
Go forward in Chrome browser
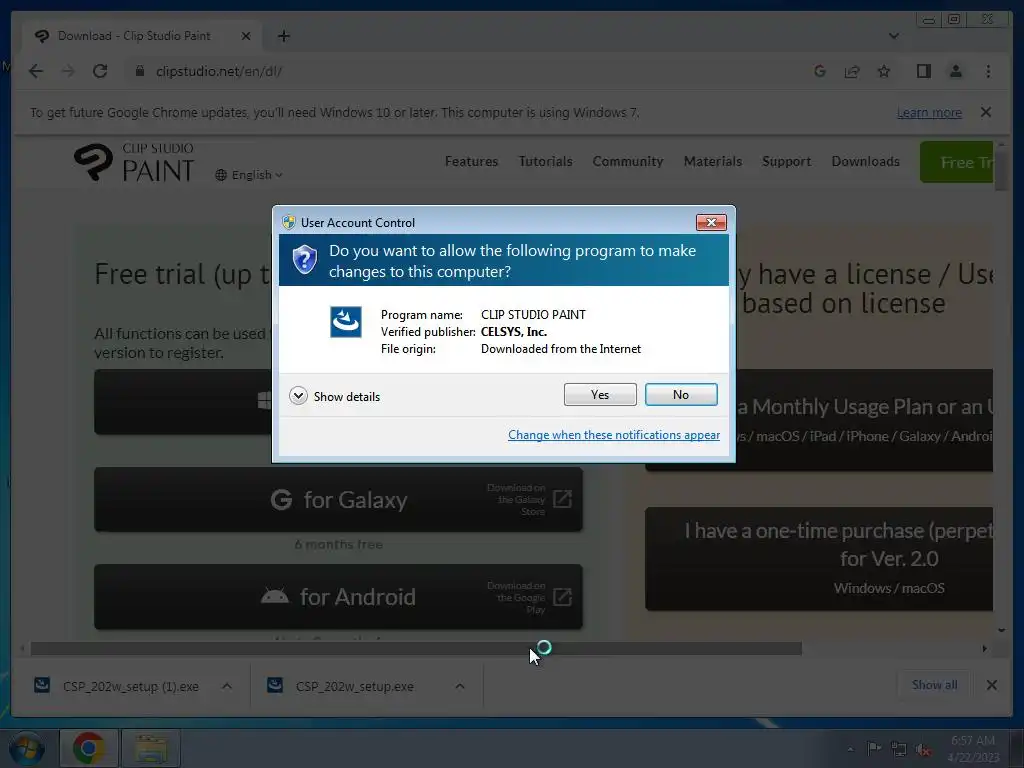point(68,71)
